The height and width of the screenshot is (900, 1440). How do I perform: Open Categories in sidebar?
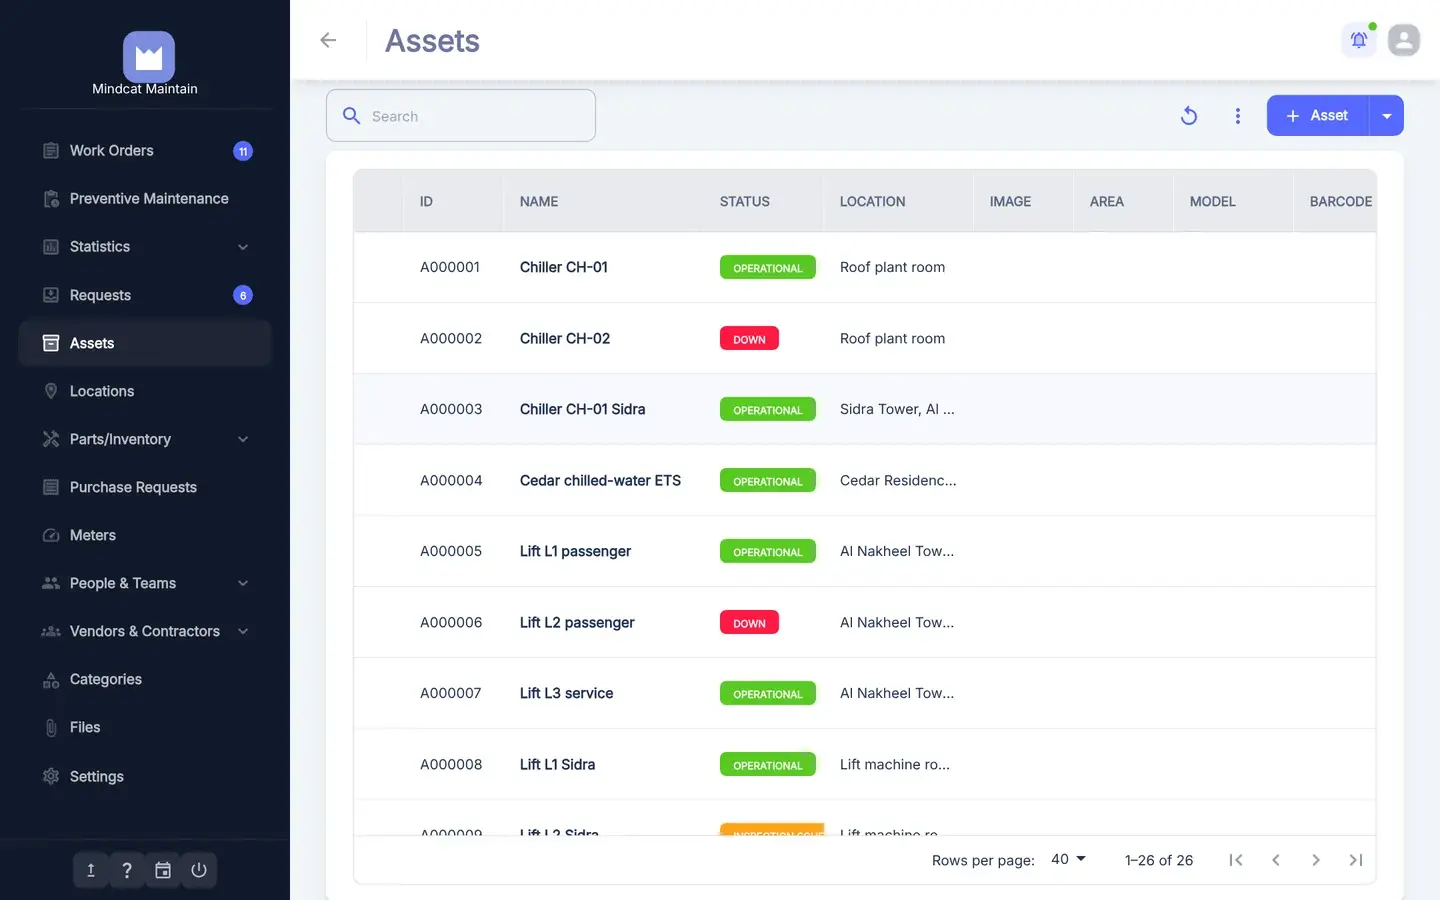pos(145,679)
